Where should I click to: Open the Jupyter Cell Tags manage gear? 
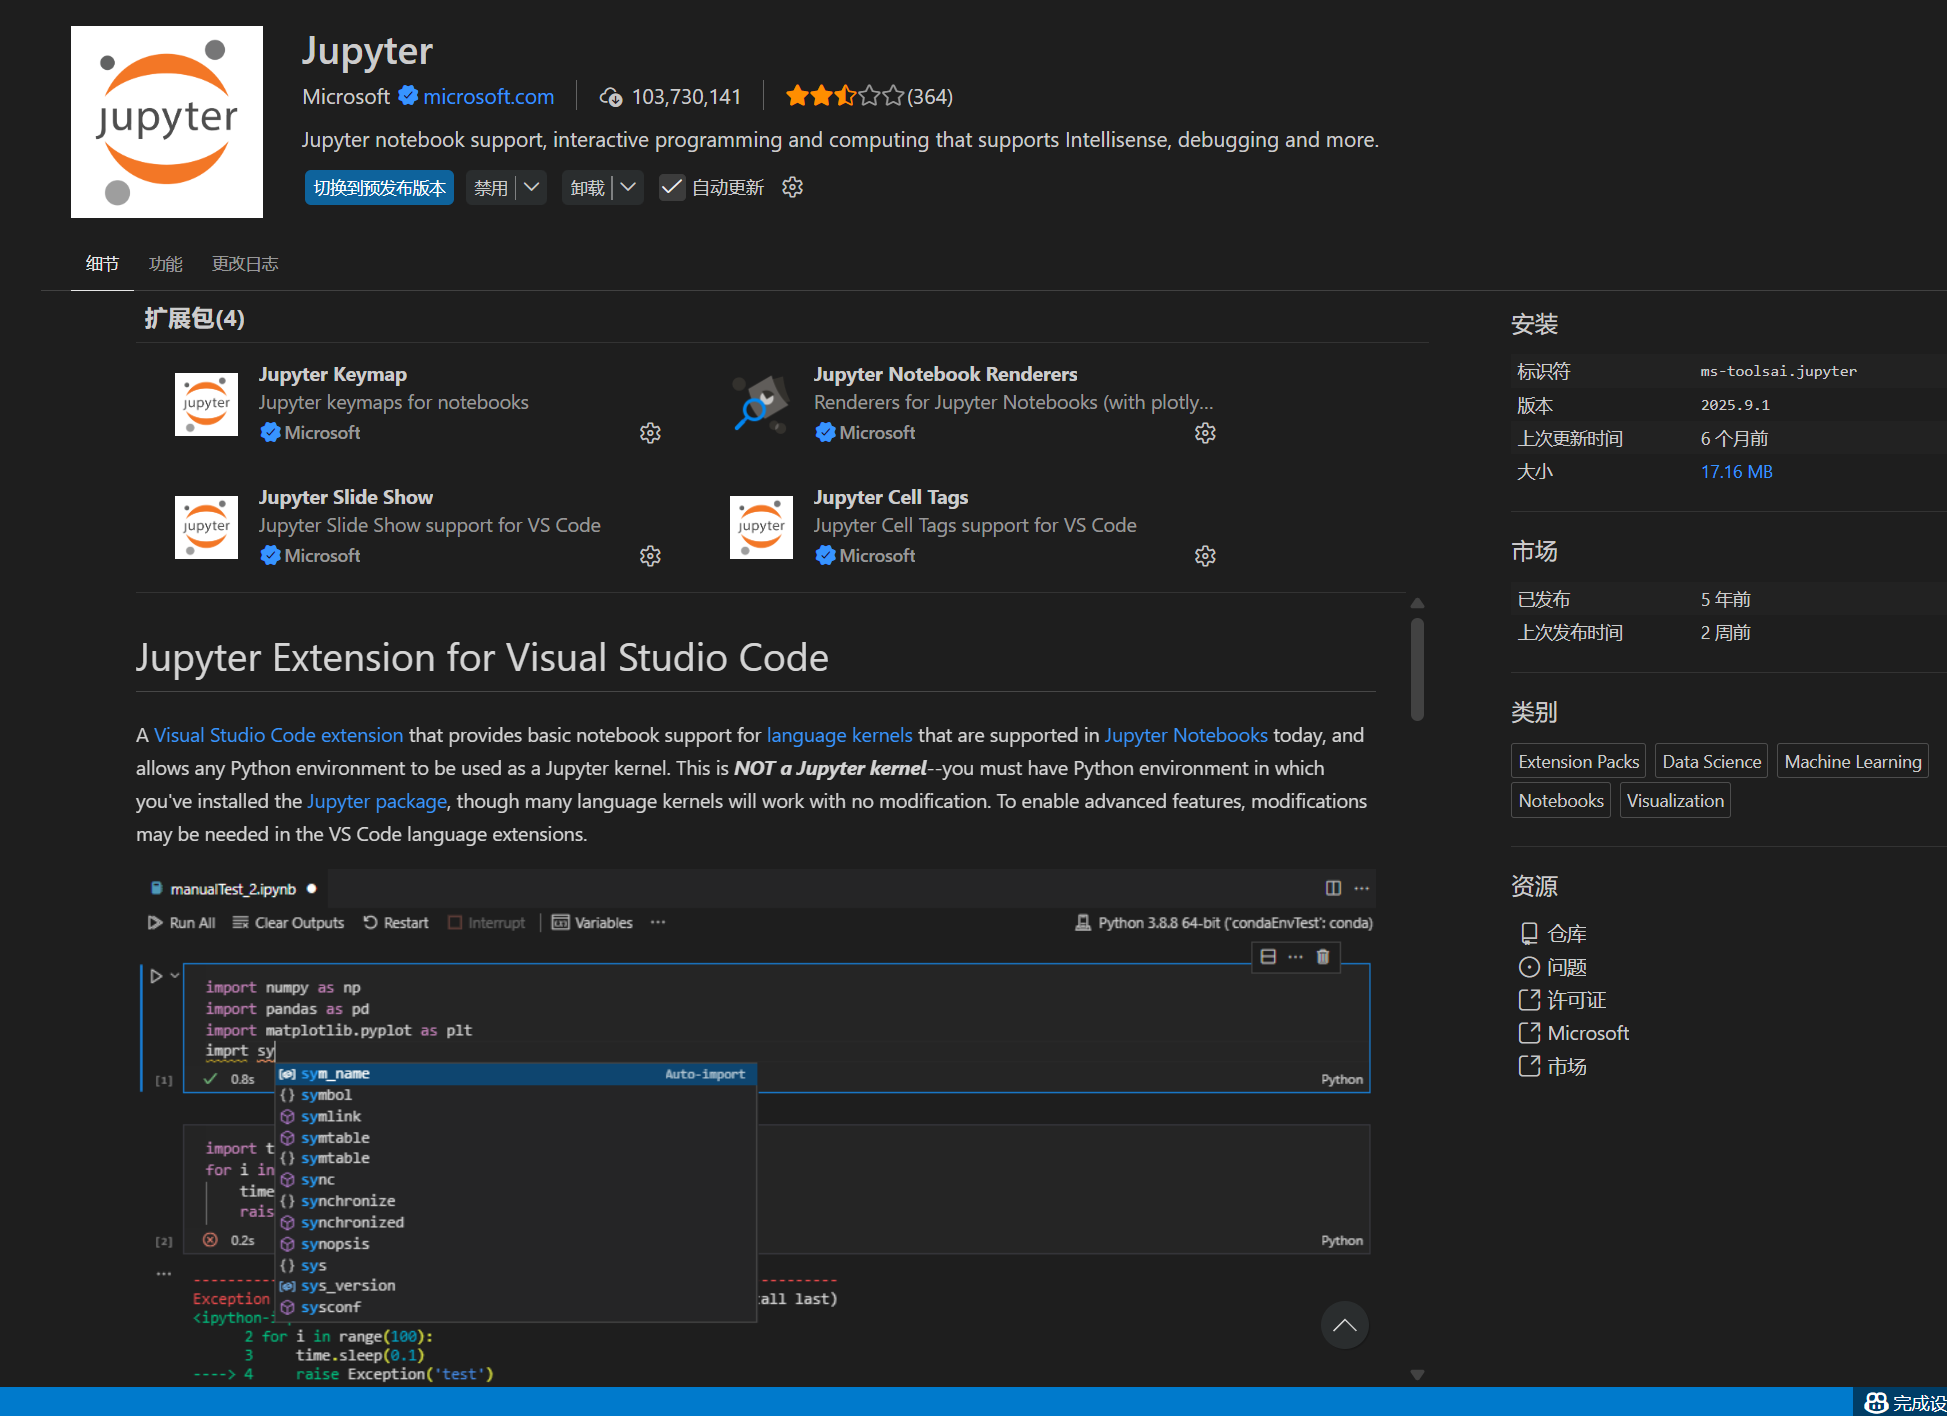click(1205, 556)
